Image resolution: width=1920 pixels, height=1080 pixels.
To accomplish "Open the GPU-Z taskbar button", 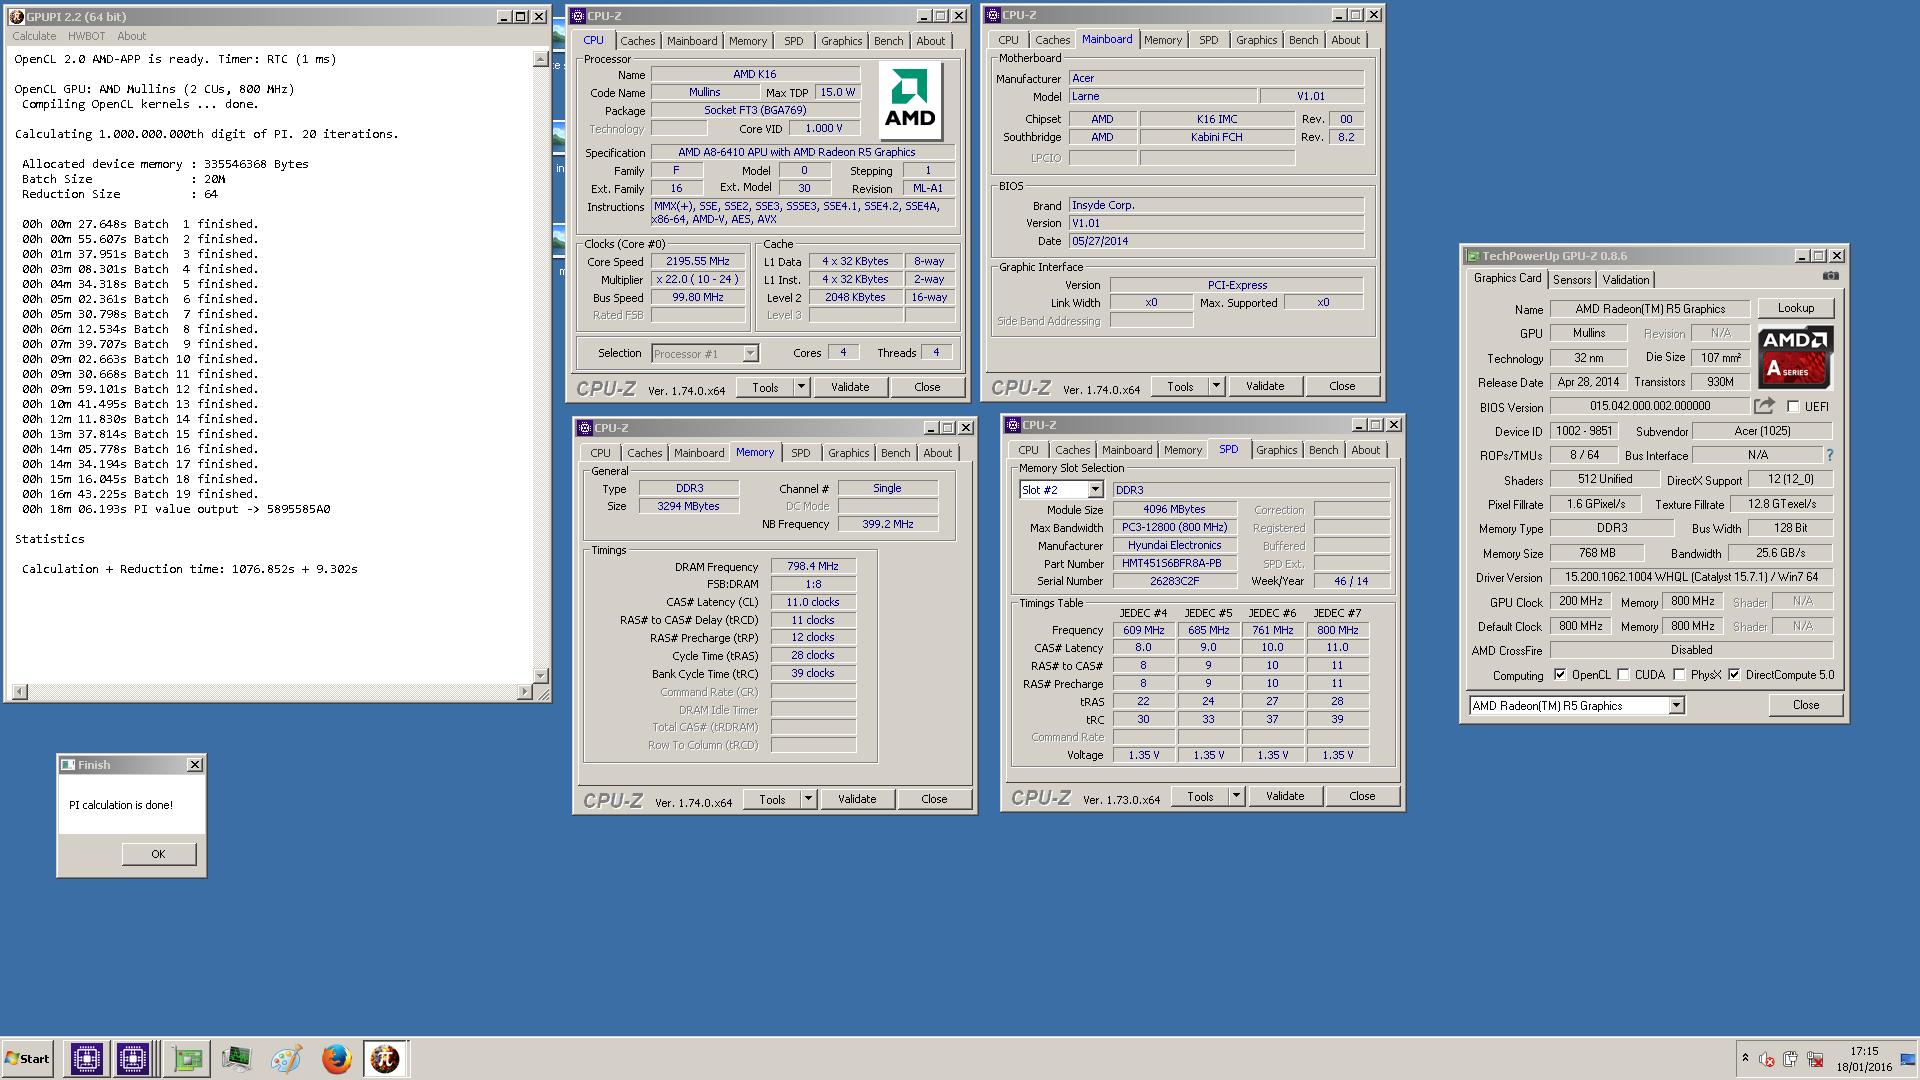I will (x=187, y=1059).
